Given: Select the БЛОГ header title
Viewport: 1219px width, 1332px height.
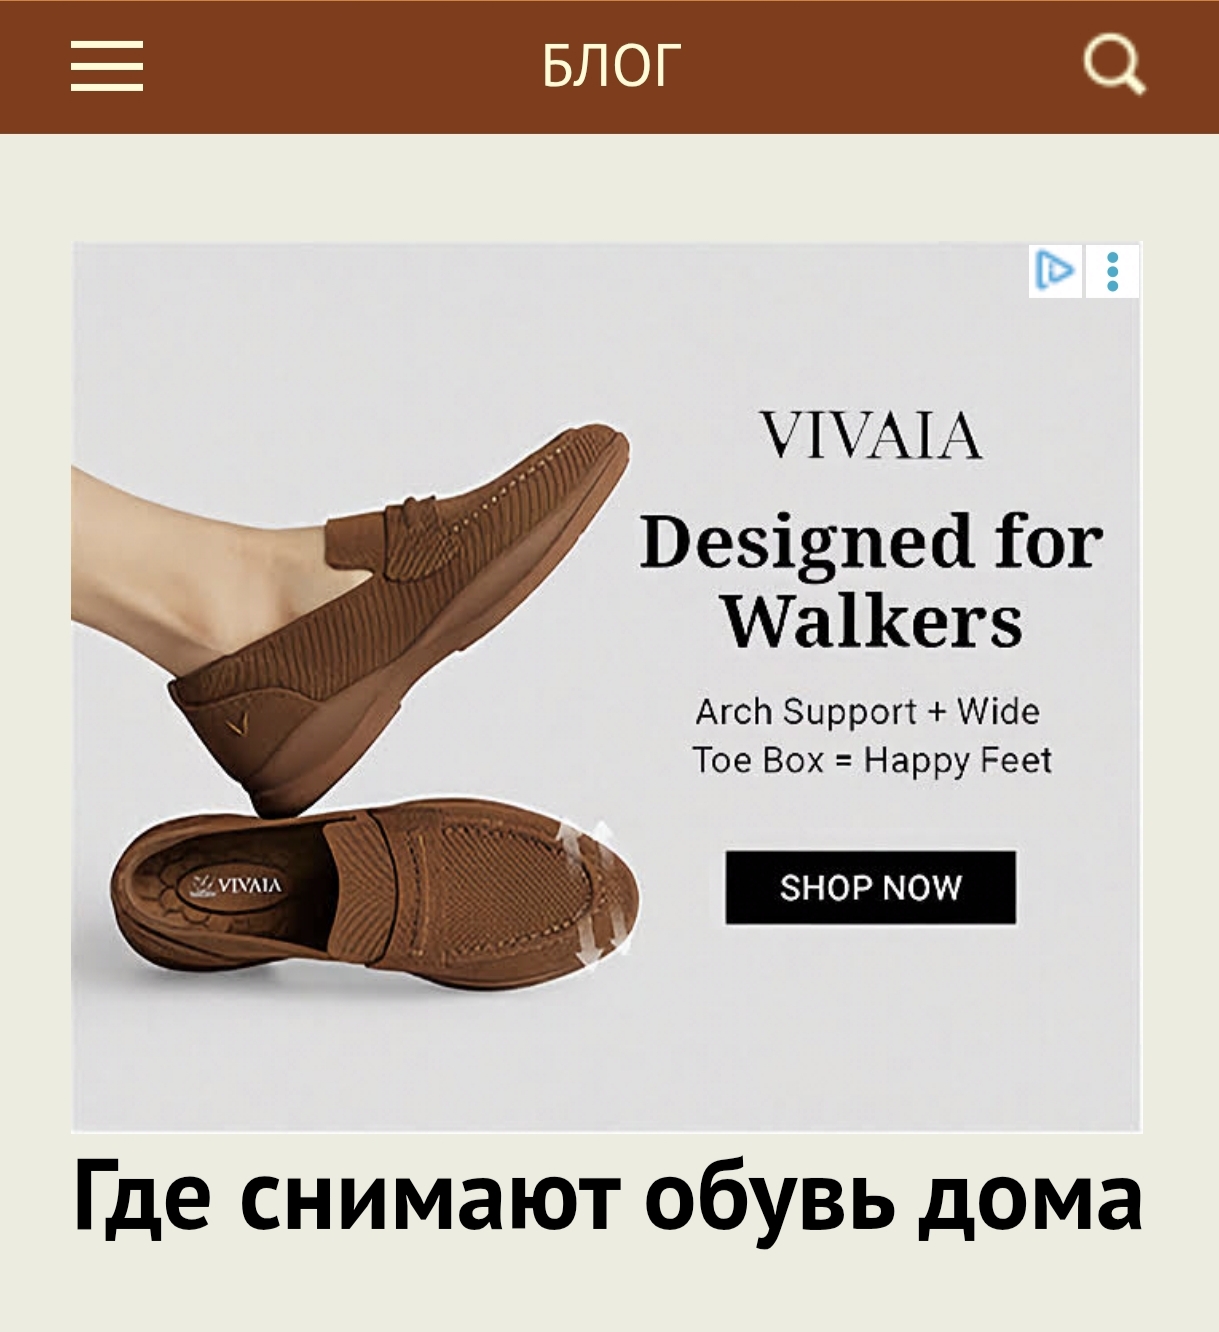Looking at the screenshot, I should [x=611, y=66].
